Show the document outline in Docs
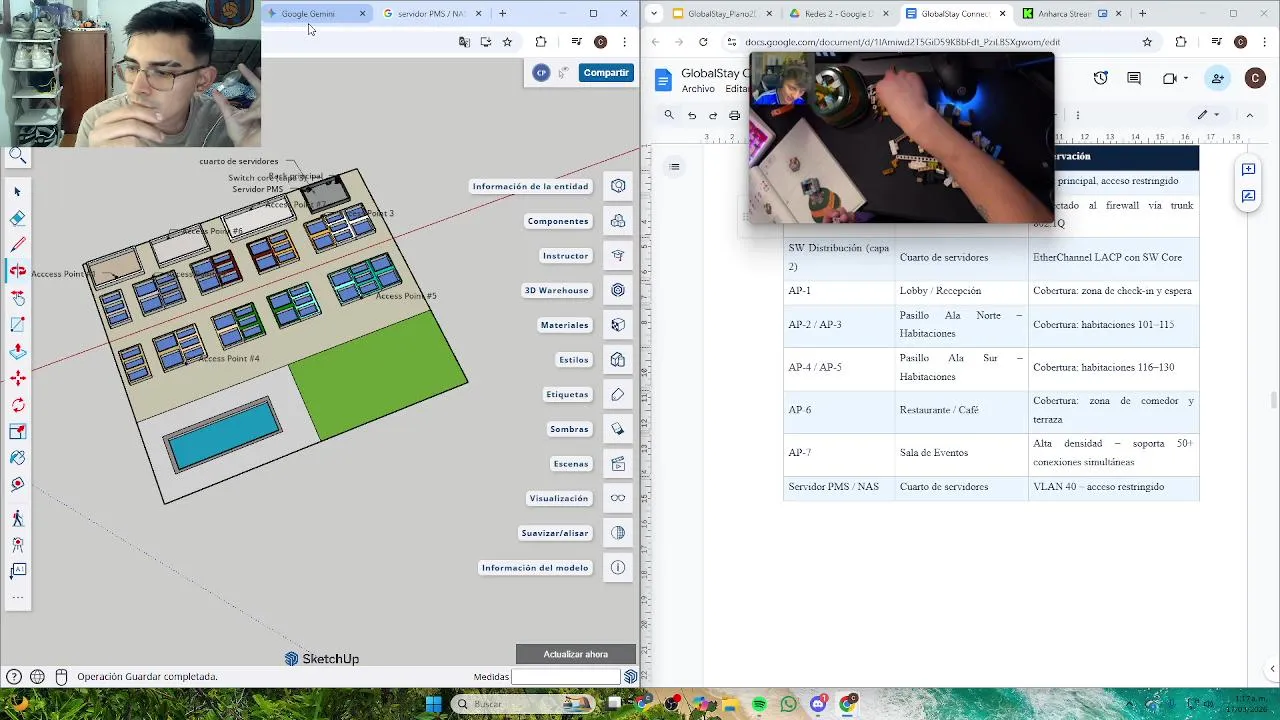This screenshot has width=1280, height=720. 675,167
